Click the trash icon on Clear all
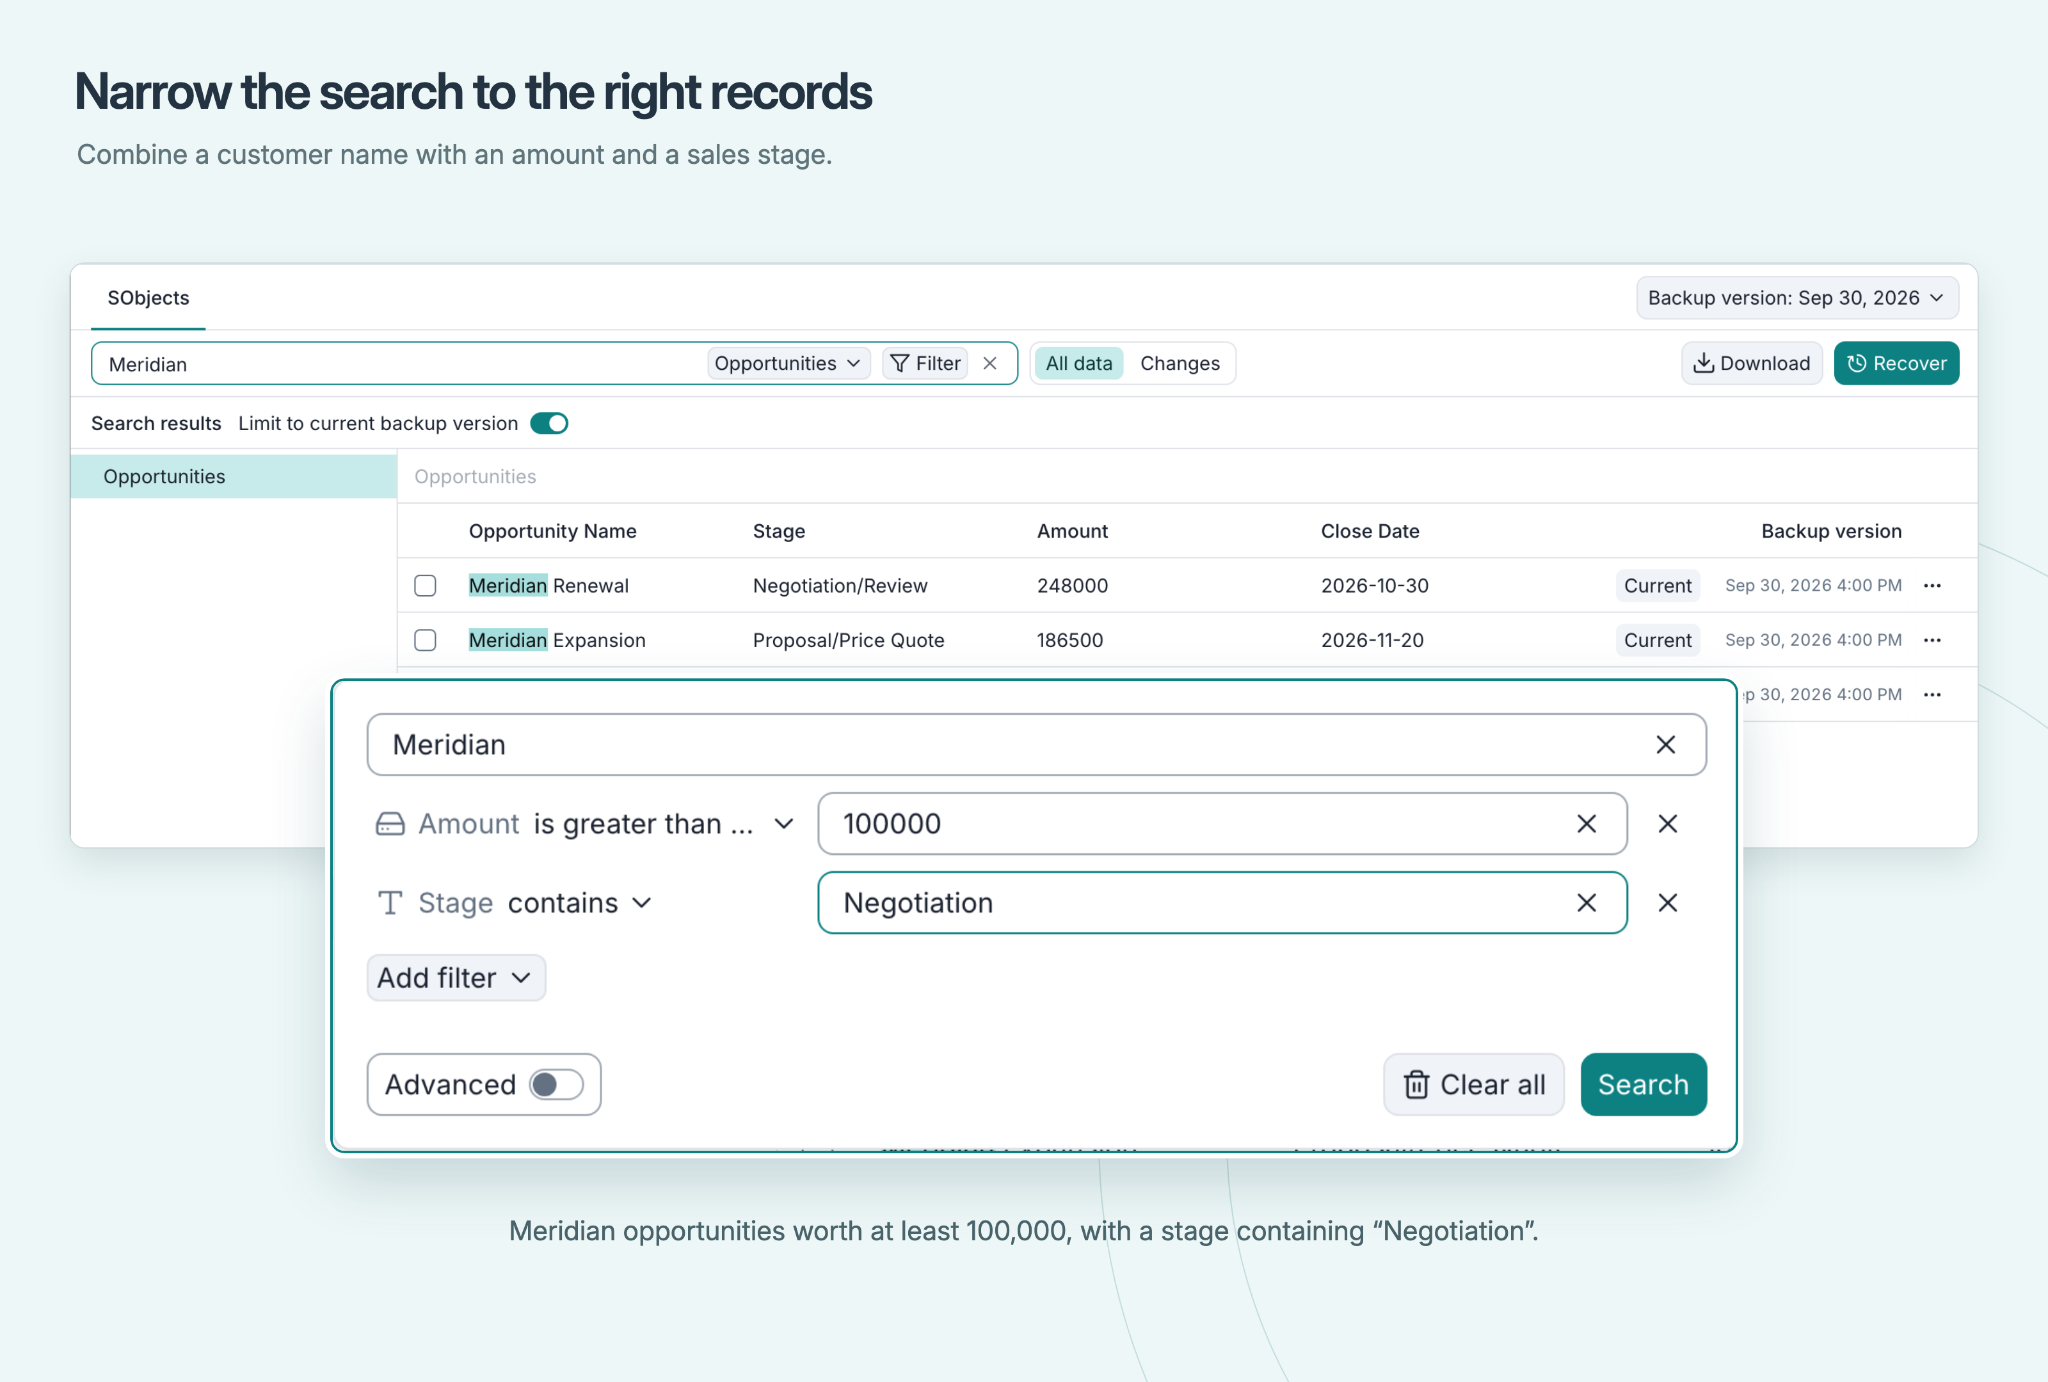Image resolution: width=2048 pixels, height=1382 pixels. [1416, 1085]
